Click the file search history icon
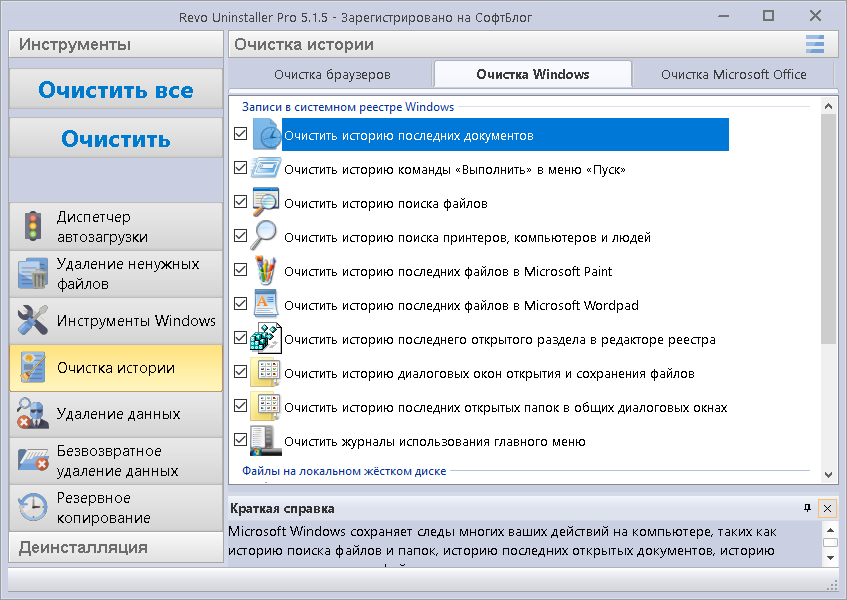The width and height of the screenshot is (847, 600). 266,202
